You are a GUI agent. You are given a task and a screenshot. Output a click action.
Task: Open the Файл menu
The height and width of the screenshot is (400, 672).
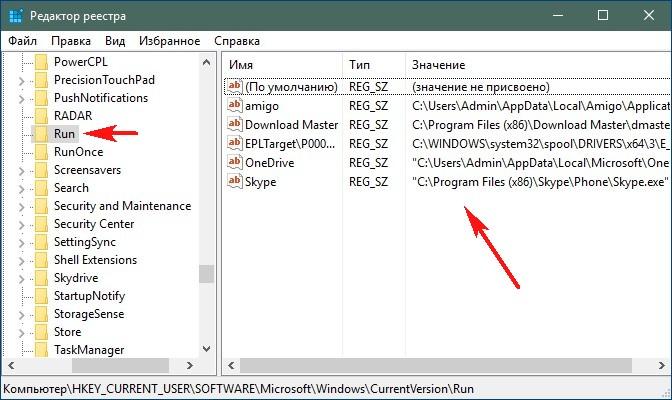23,41
